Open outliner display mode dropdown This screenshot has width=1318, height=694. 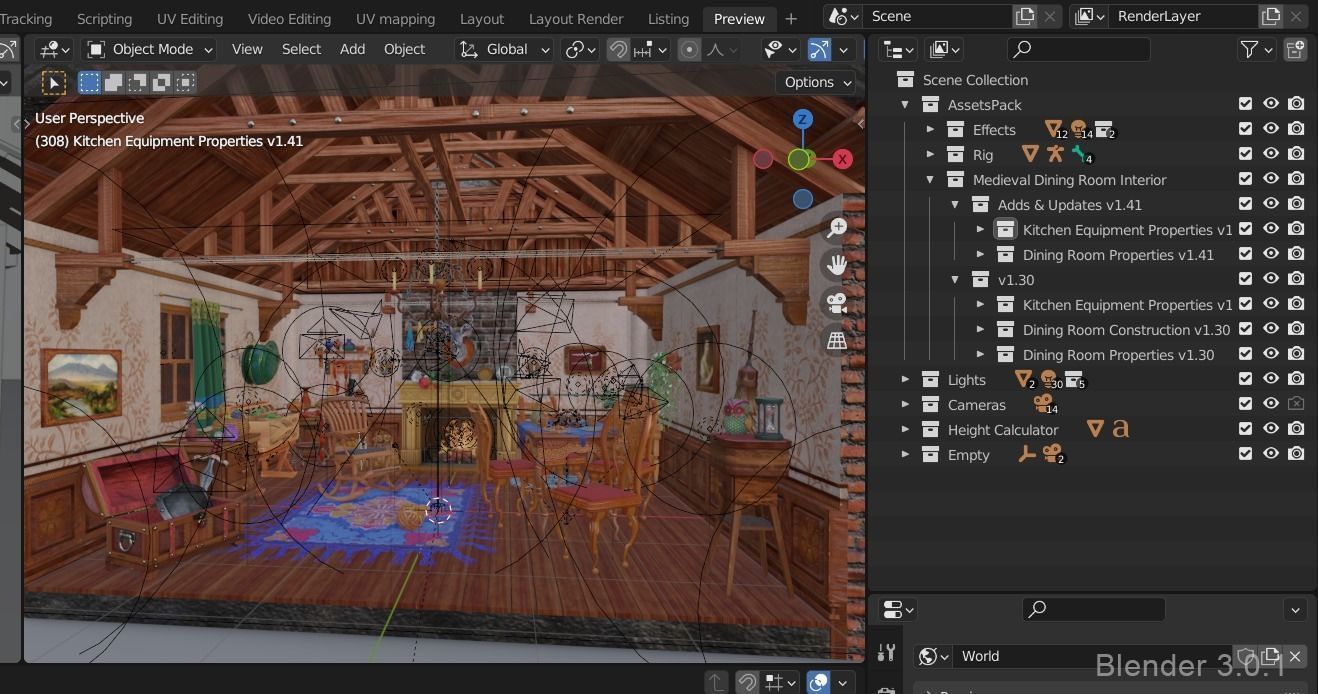tap(945, 49)
